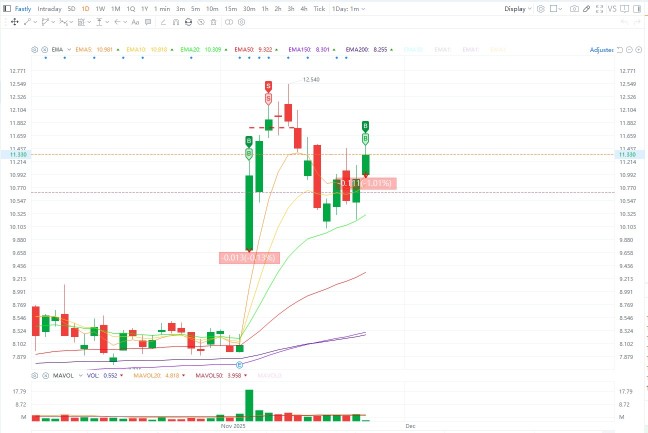Image resolution: width=648 pixels, height=433 pixels.
Task: Click the Adjusted price link
Action: point(601,50)
